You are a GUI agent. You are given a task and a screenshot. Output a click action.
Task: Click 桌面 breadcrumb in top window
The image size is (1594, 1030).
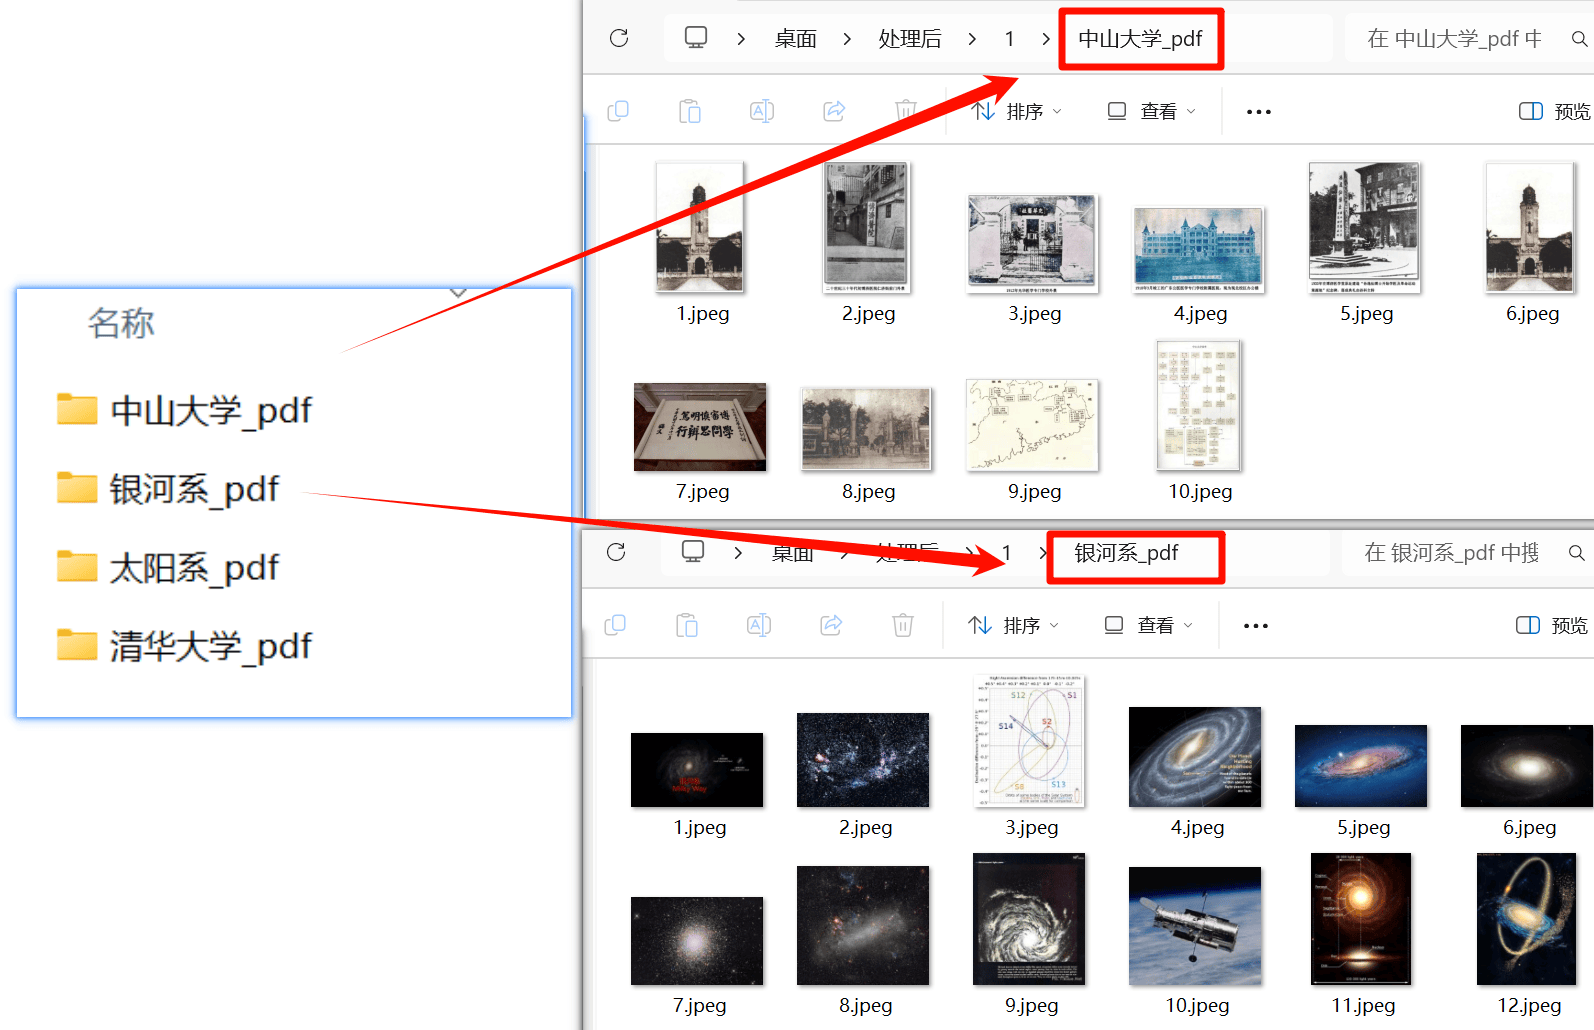pos(796,39)
